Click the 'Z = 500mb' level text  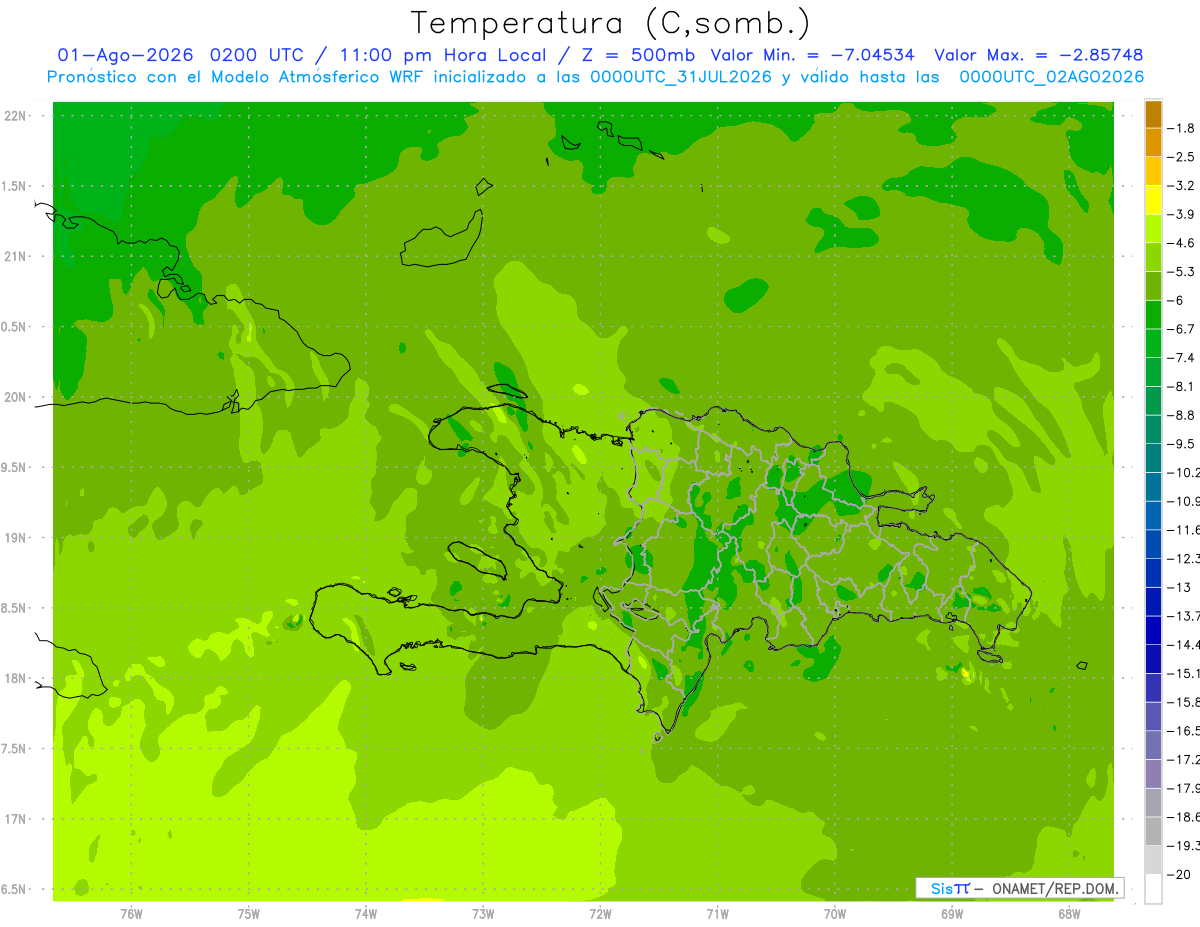(x=634, y=55)
